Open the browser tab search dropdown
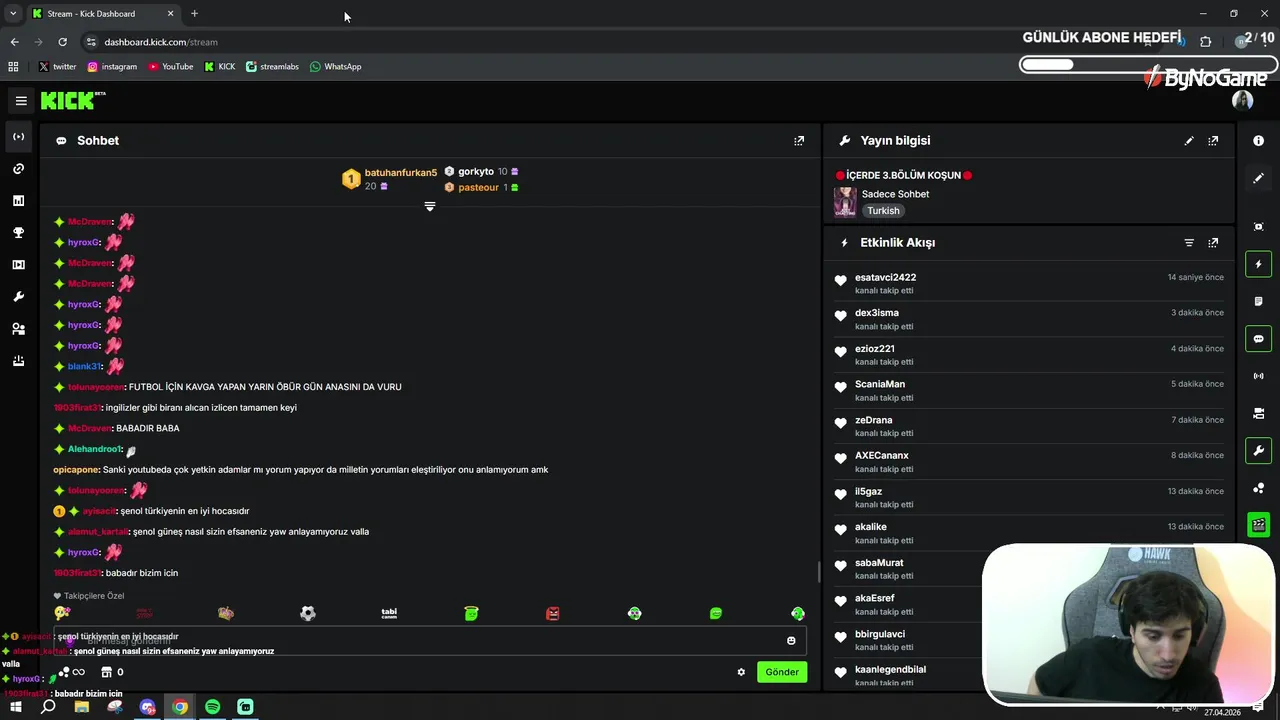 pyautogui.click(x=13, y=13)
